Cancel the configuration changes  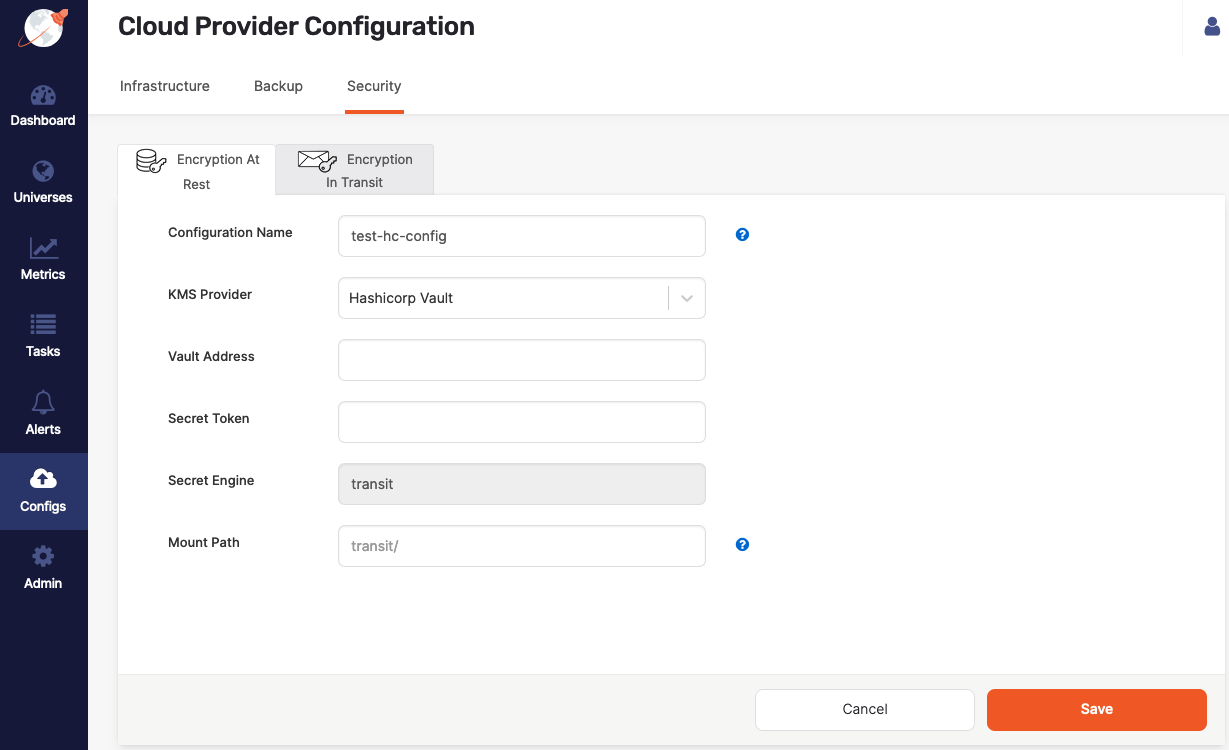(x=864, y=709)
